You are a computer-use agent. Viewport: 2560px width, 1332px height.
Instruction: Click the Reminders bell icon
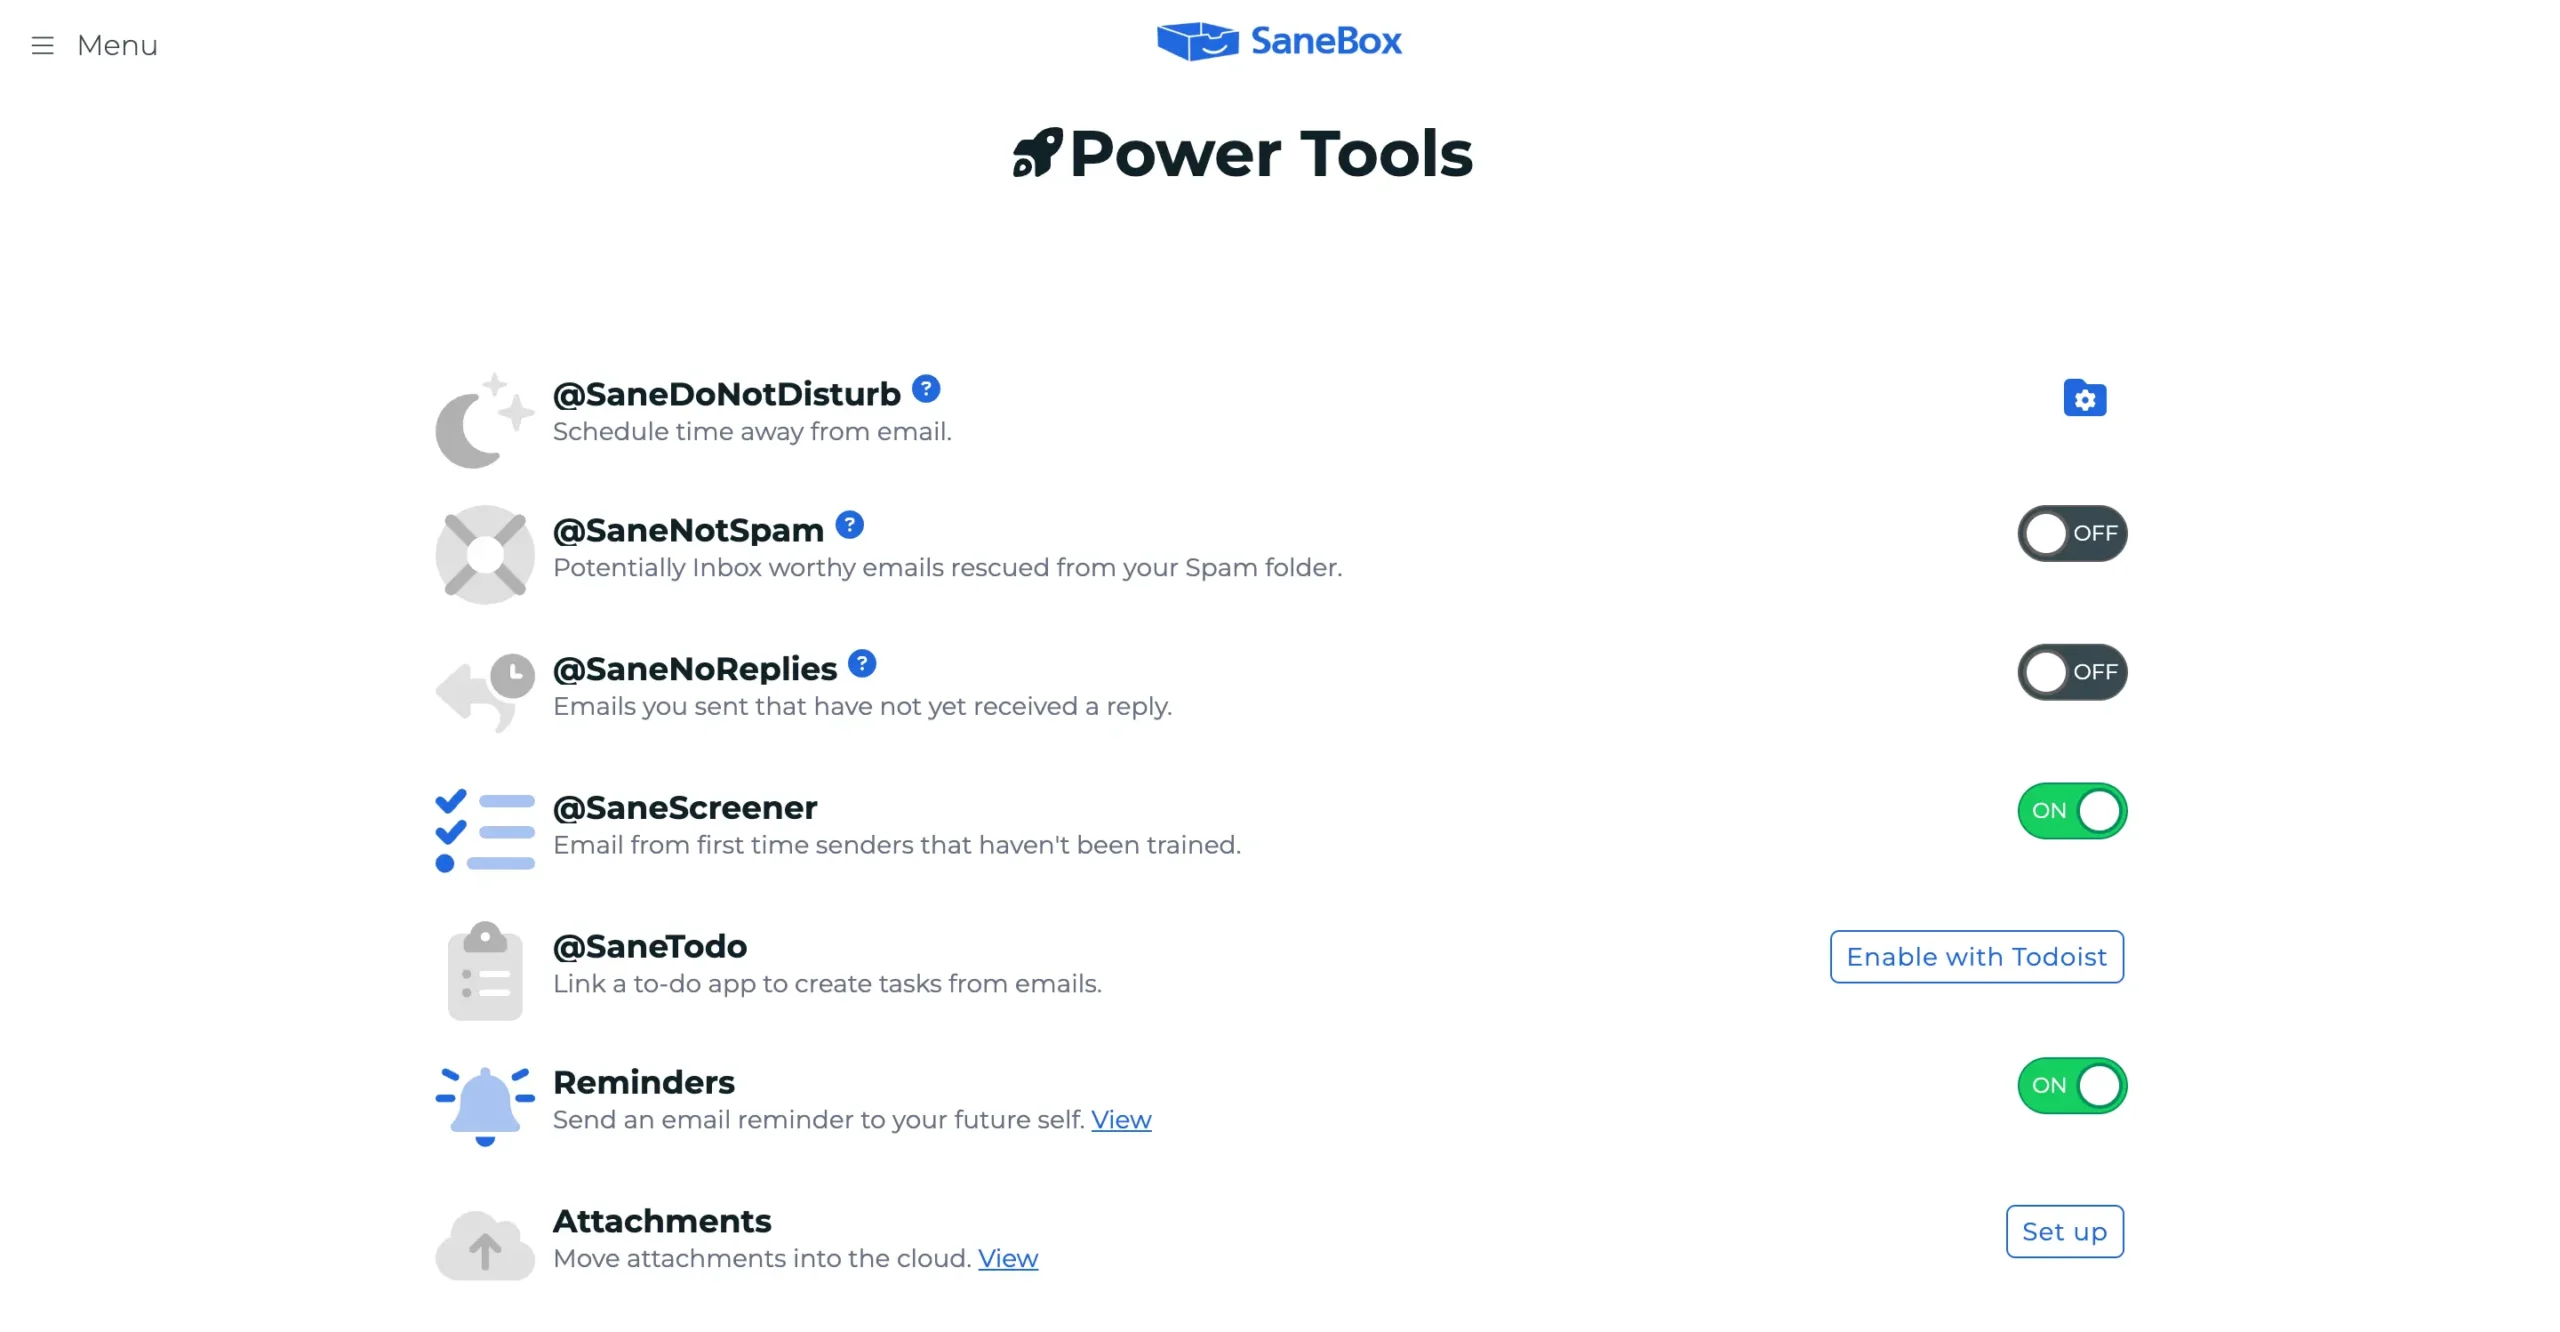coord(485,1105)
